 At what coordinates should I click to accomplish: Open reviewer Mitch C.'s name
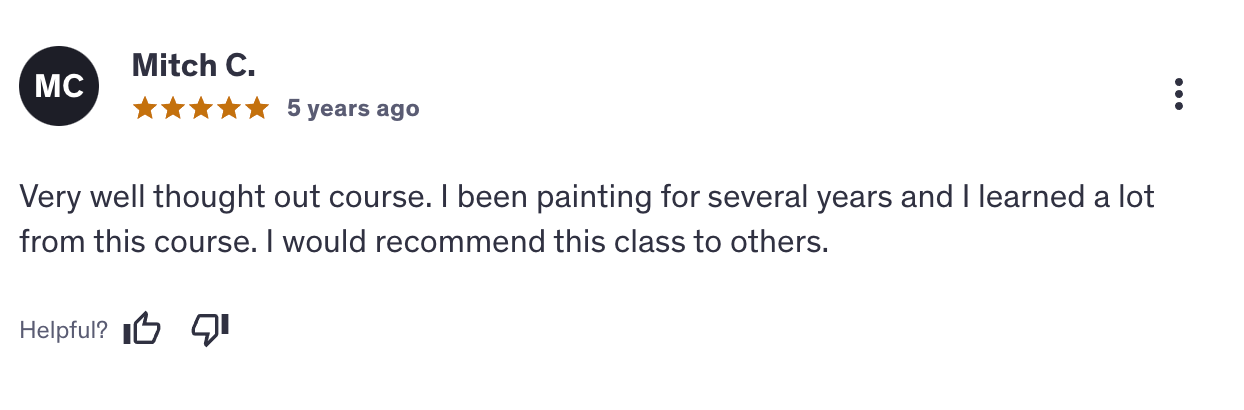click(194, 66)
